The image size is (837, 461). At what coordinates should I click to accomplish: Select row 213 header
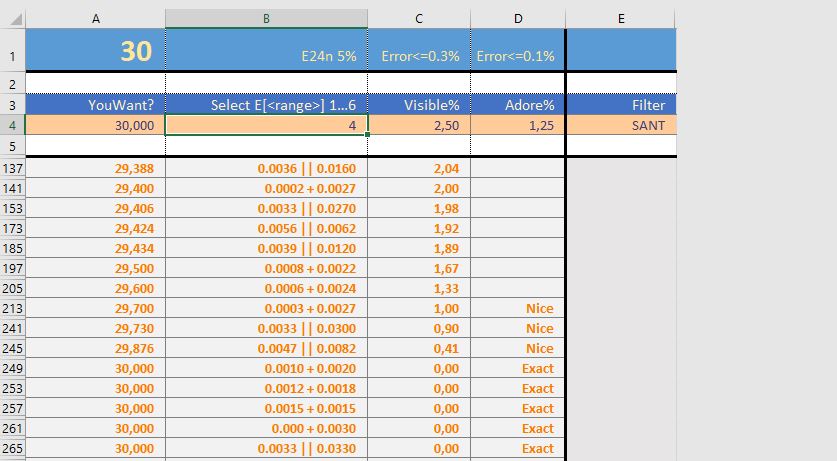pyautogui.click(x=13, y=308)
